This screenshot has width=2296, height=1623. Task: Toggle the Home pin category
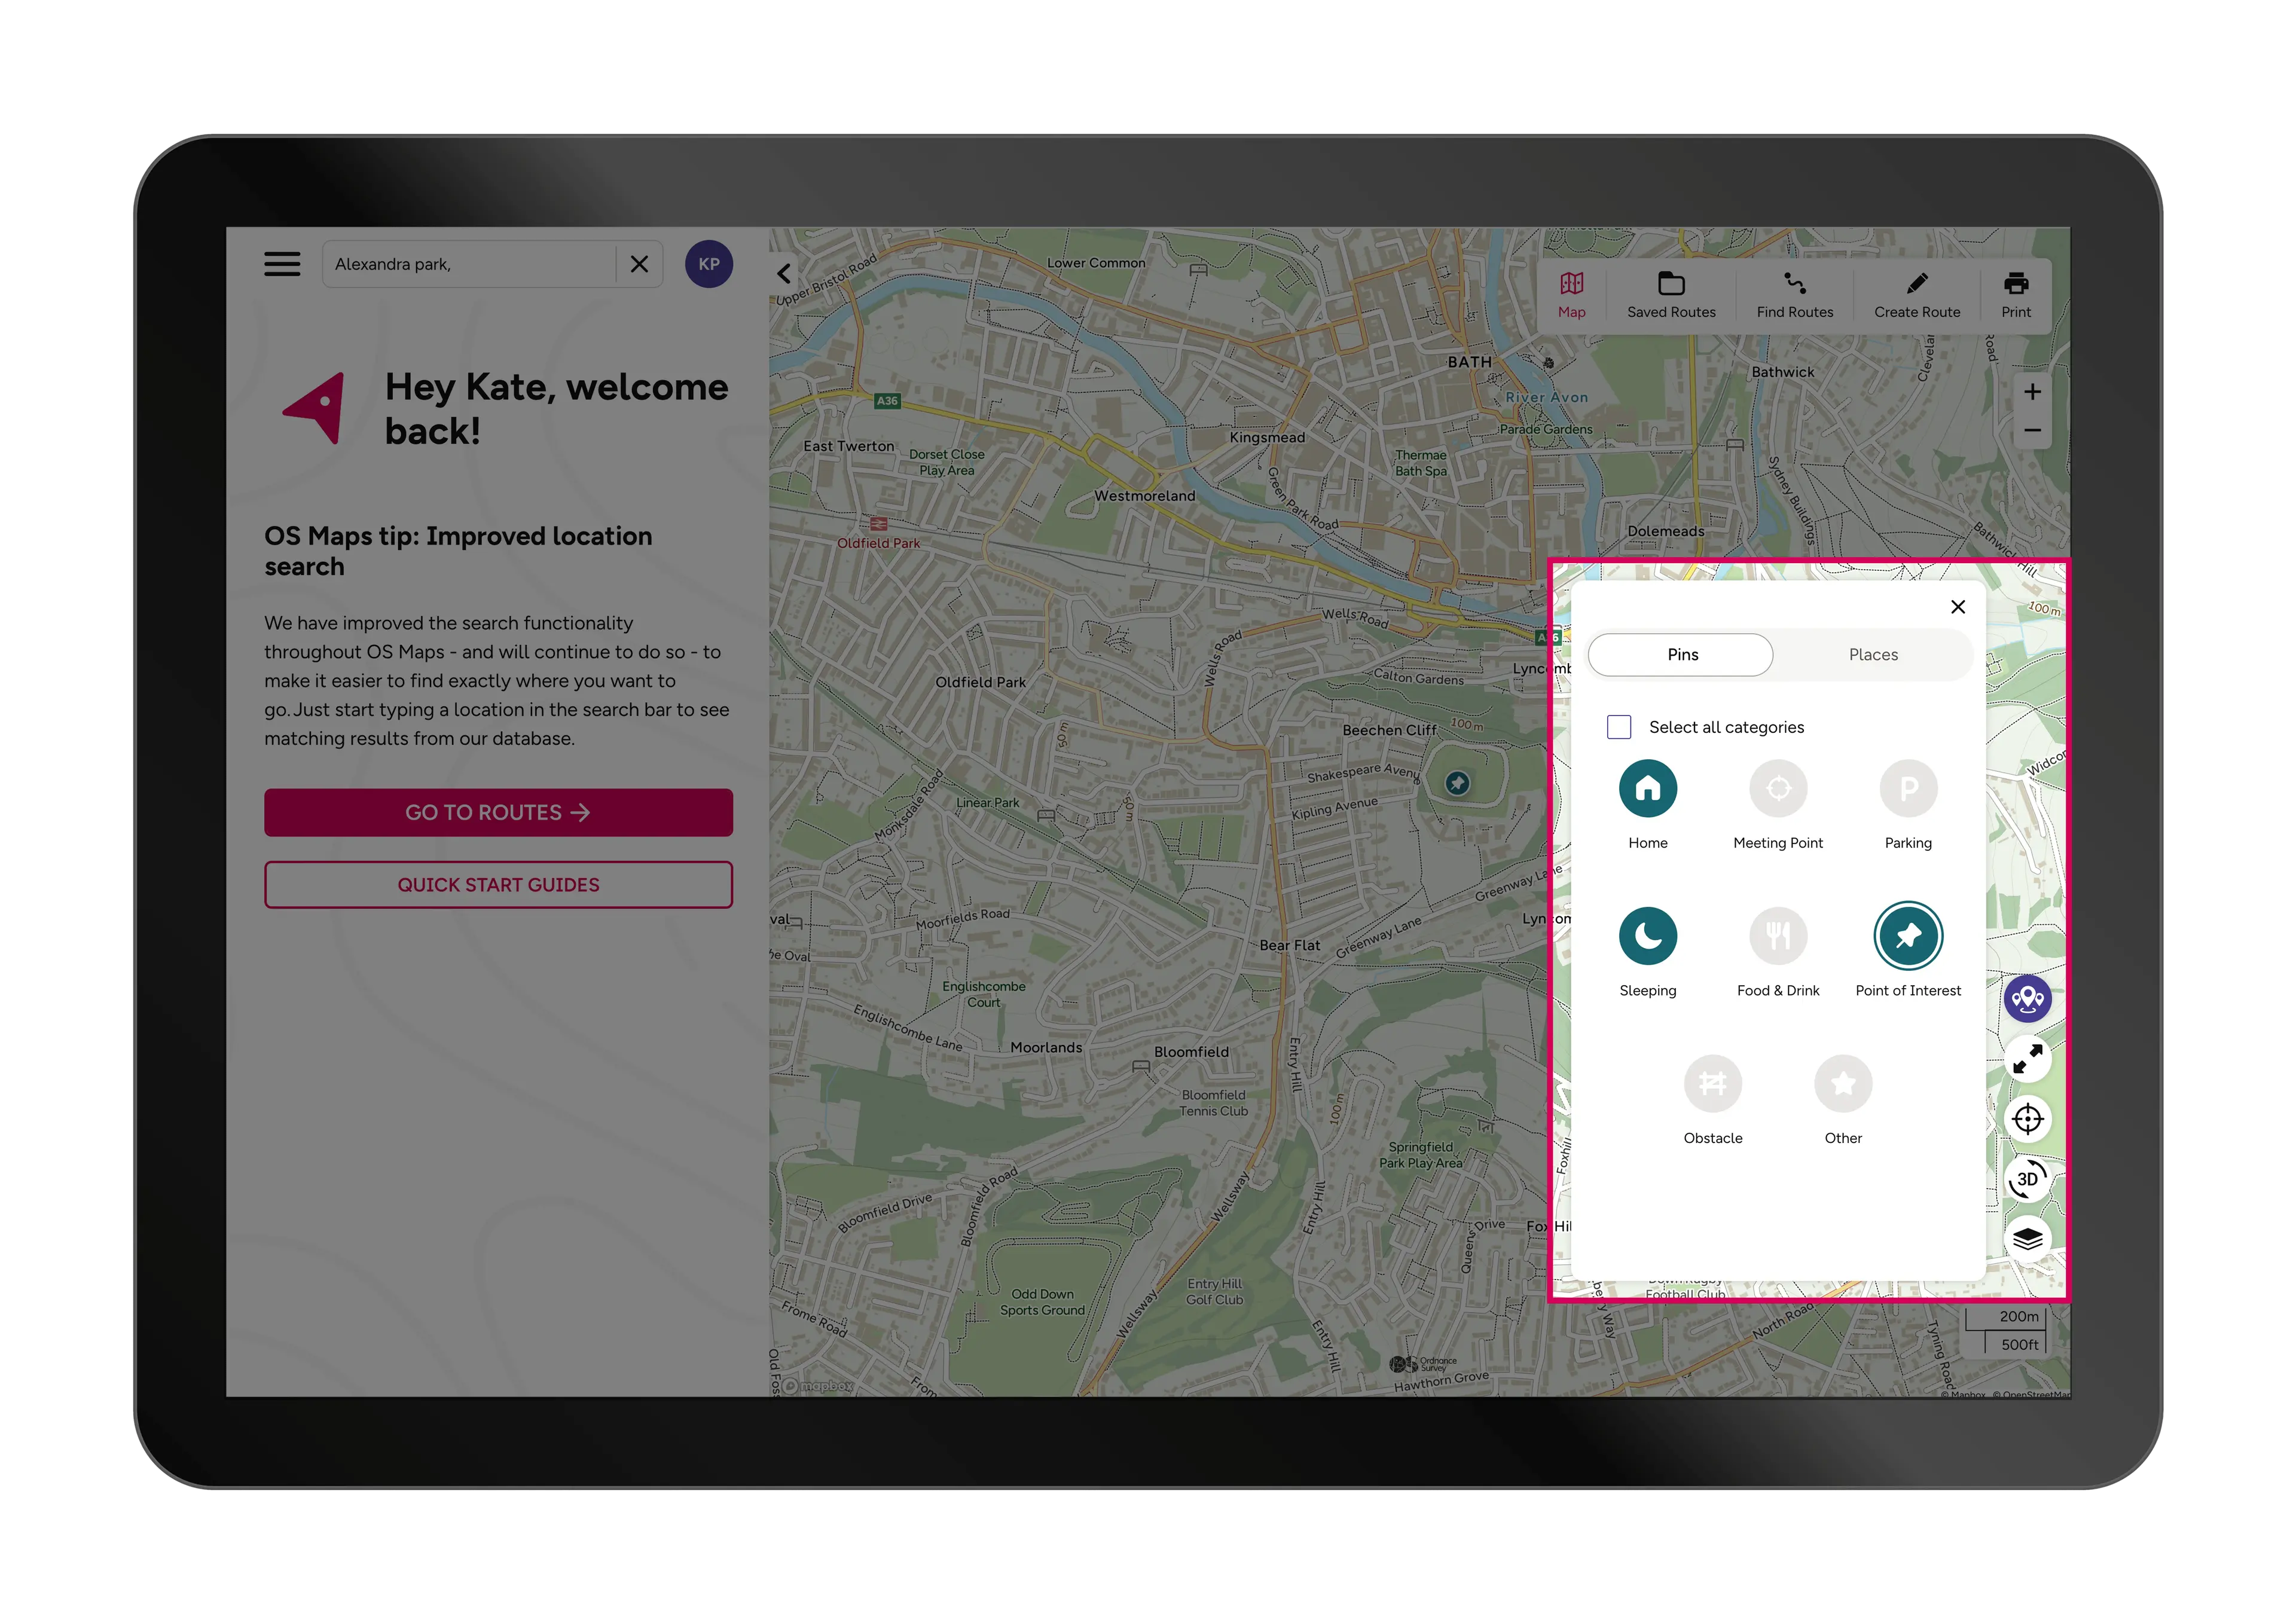point(1648,789)
